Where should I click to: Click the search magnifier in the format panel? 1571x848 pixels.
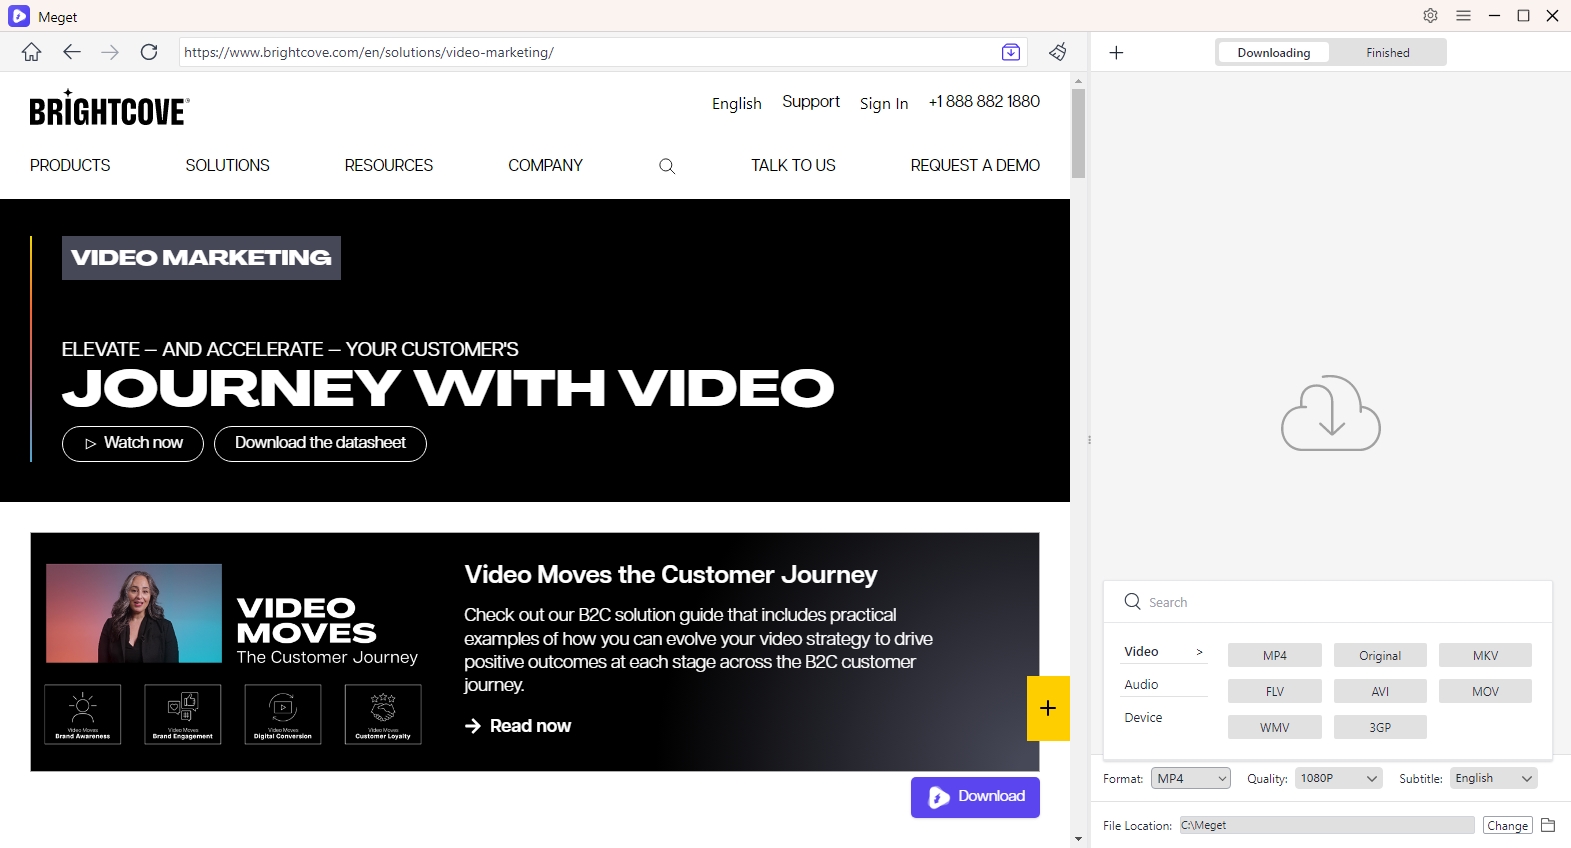click(x=1132, y=601)
